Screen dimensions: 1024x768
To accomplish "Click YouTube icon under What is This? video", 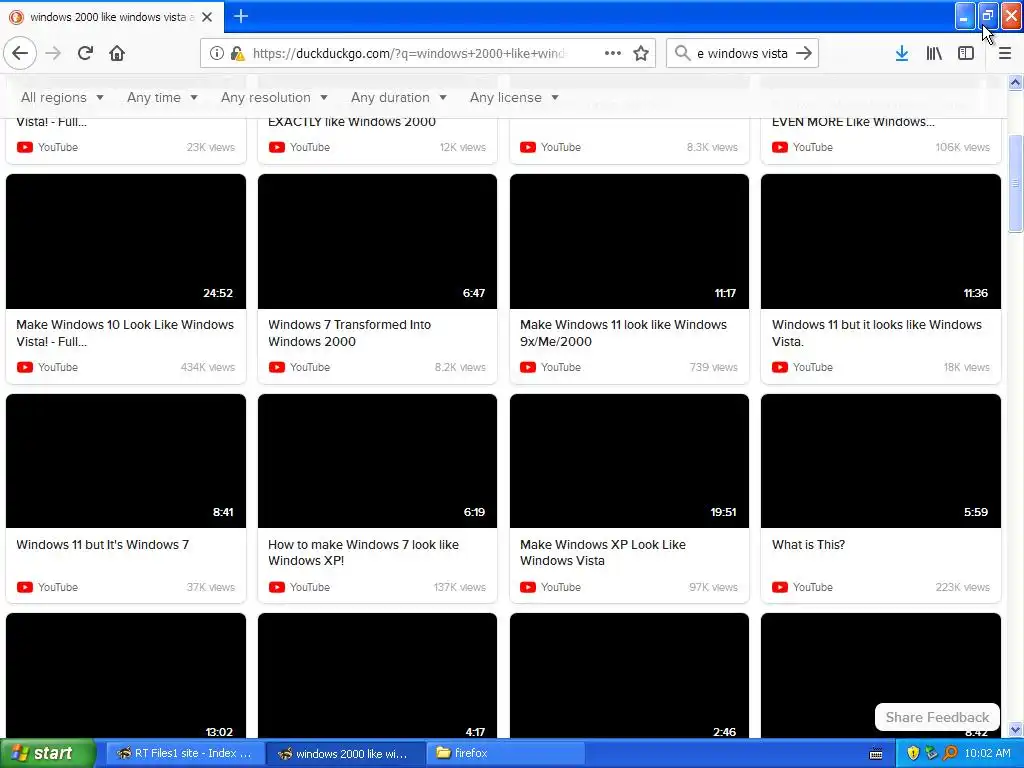I will pos(780,587).
